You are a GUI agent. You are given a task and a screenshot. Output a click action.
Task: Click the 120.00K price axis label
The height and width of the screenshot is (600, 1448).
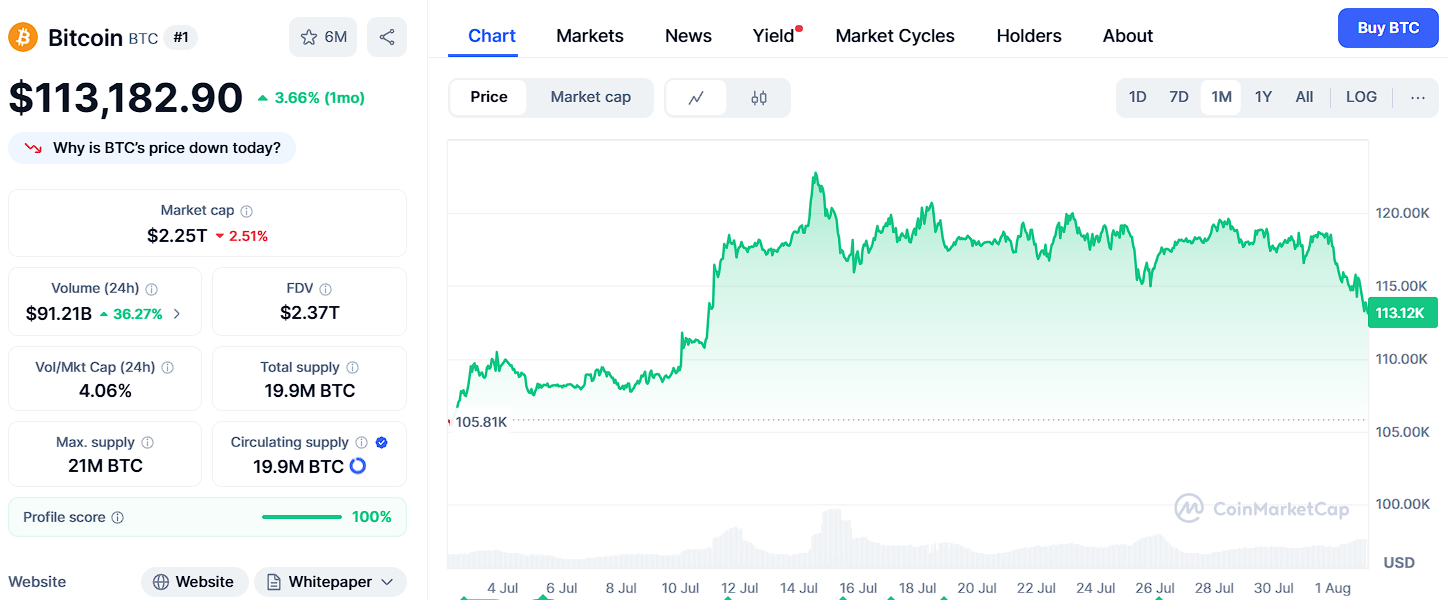[x=1402, y=213]
